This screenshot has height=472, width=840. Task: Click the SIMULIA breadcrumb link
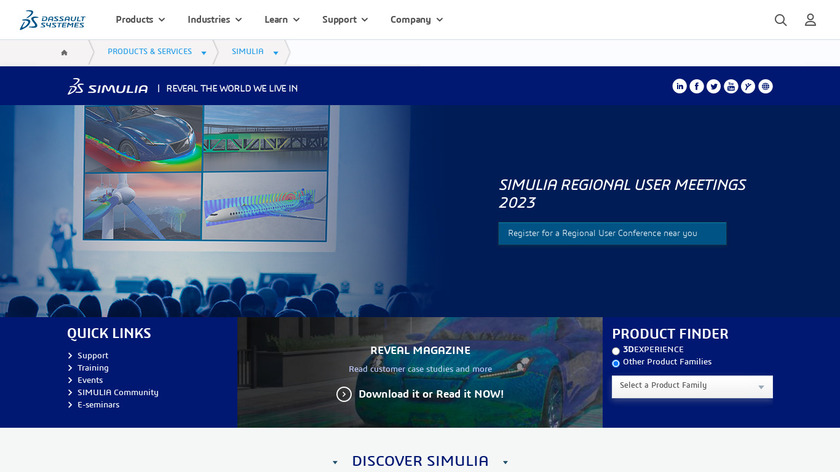248,51
